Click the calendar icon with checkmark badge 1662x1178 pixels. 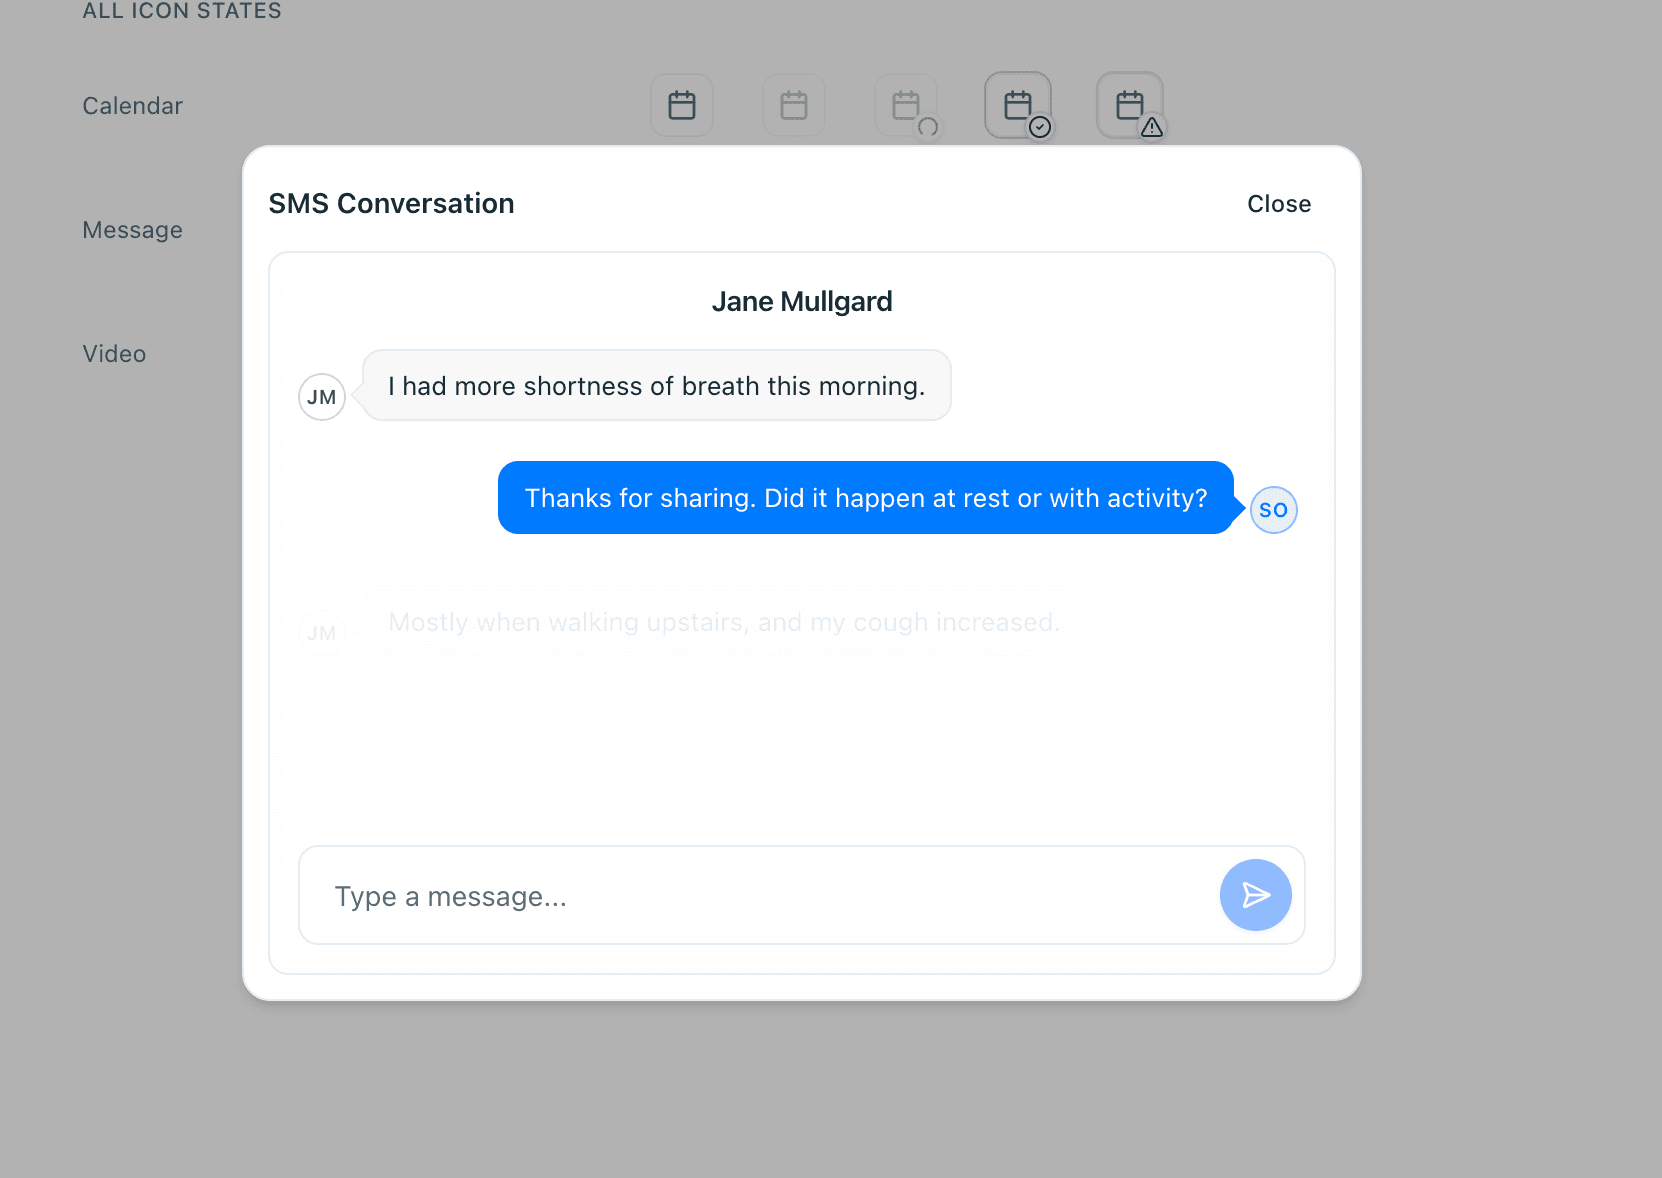[x=1018, y=105]
